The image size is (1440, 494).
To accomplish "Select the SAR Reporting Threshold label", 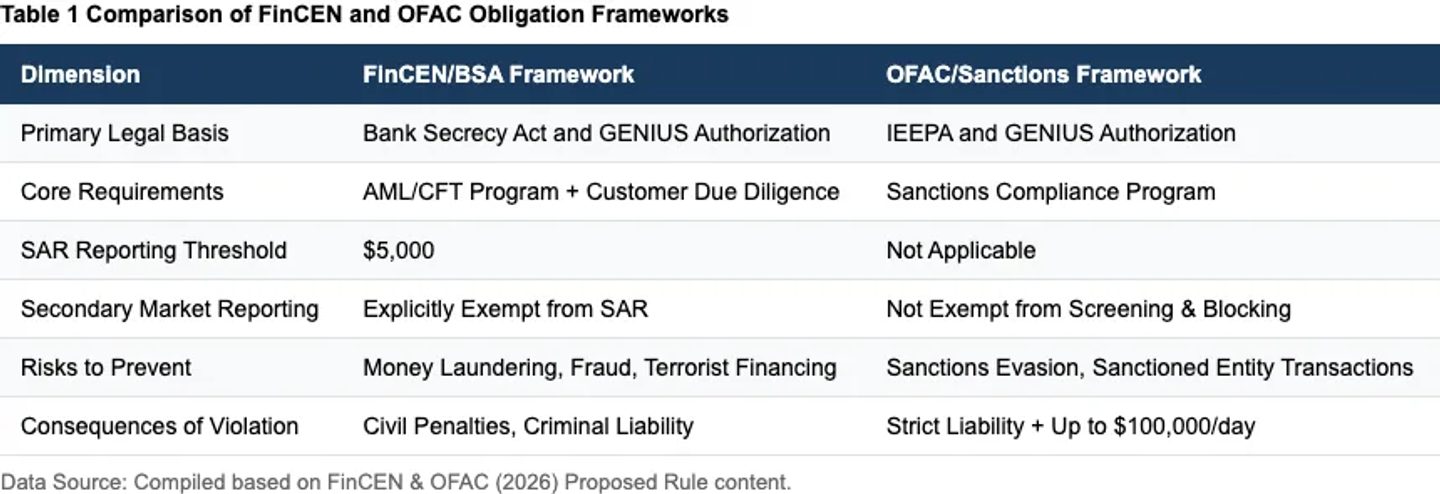I will (x=154, y=250).
